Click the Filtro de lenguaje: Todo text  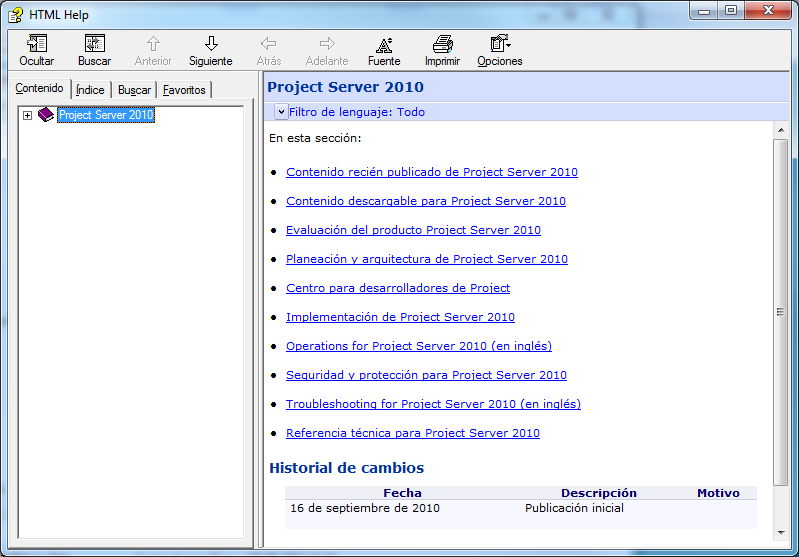click(357, 112)
